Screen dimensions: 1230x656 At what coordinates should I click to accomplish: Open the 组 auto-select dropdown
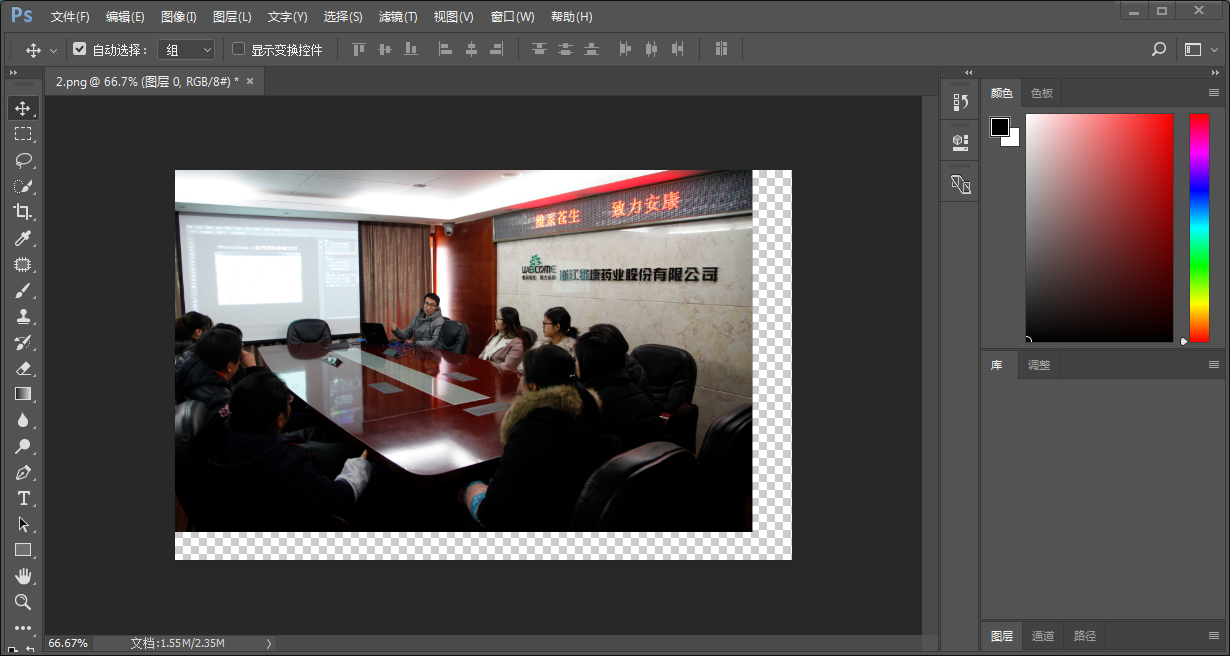coord(187,49)
